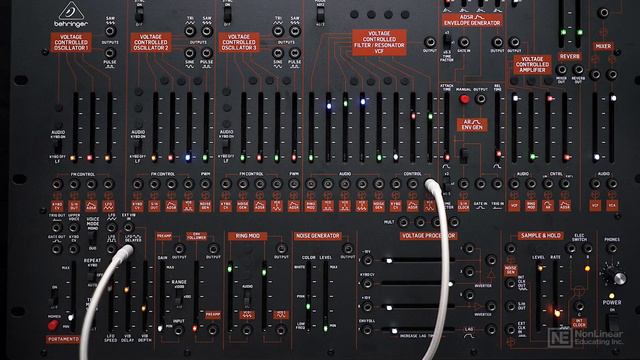Click the Trig Out jack
This screenshot has height=360, width=640.
pos(57,227)
